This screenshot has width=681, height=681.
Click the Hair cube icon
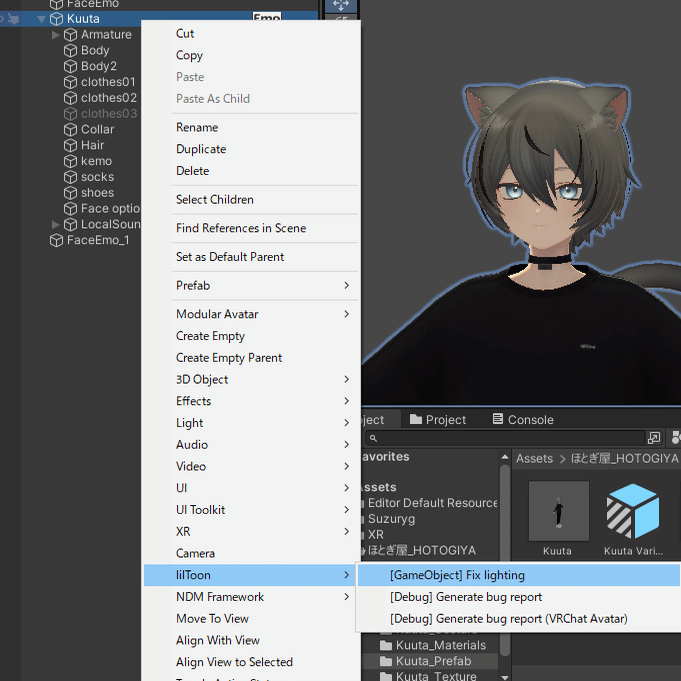(70, 145)
